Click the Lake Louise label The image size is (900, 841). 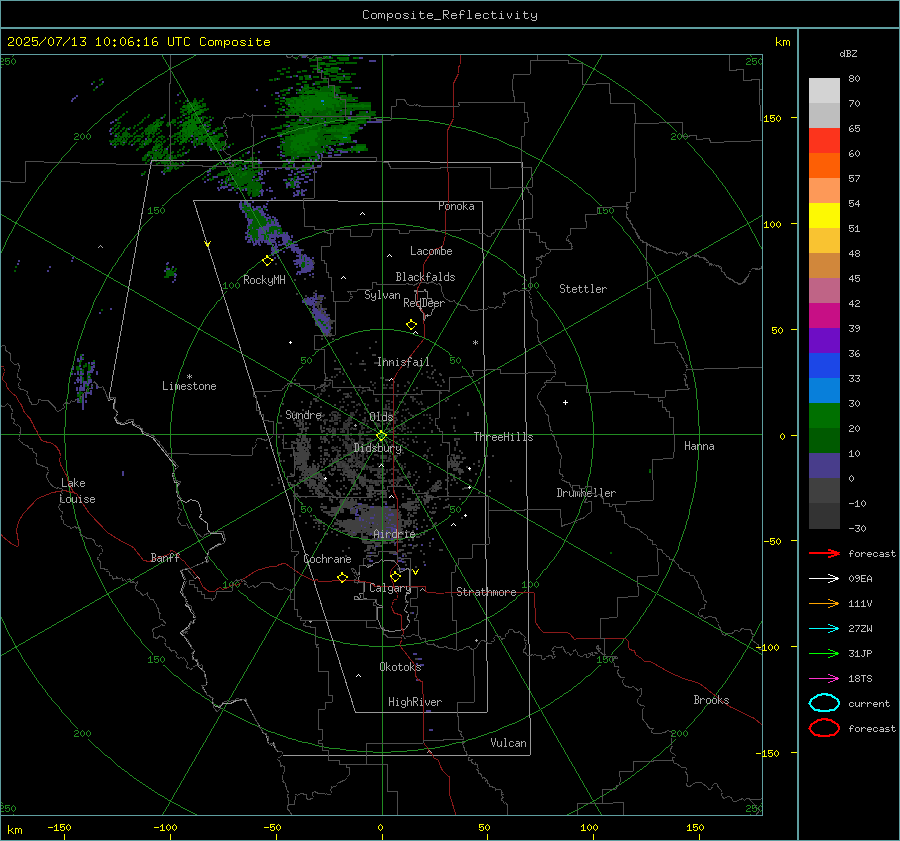click(x=77, y=491)
